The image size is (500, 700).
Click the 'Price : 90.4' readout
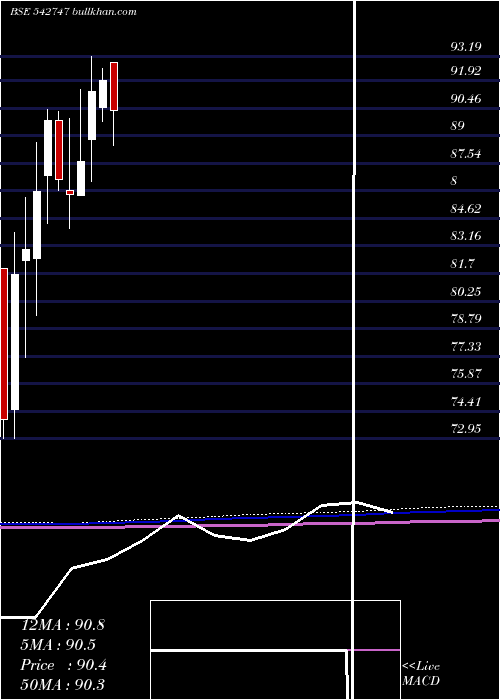click(63, 665)
